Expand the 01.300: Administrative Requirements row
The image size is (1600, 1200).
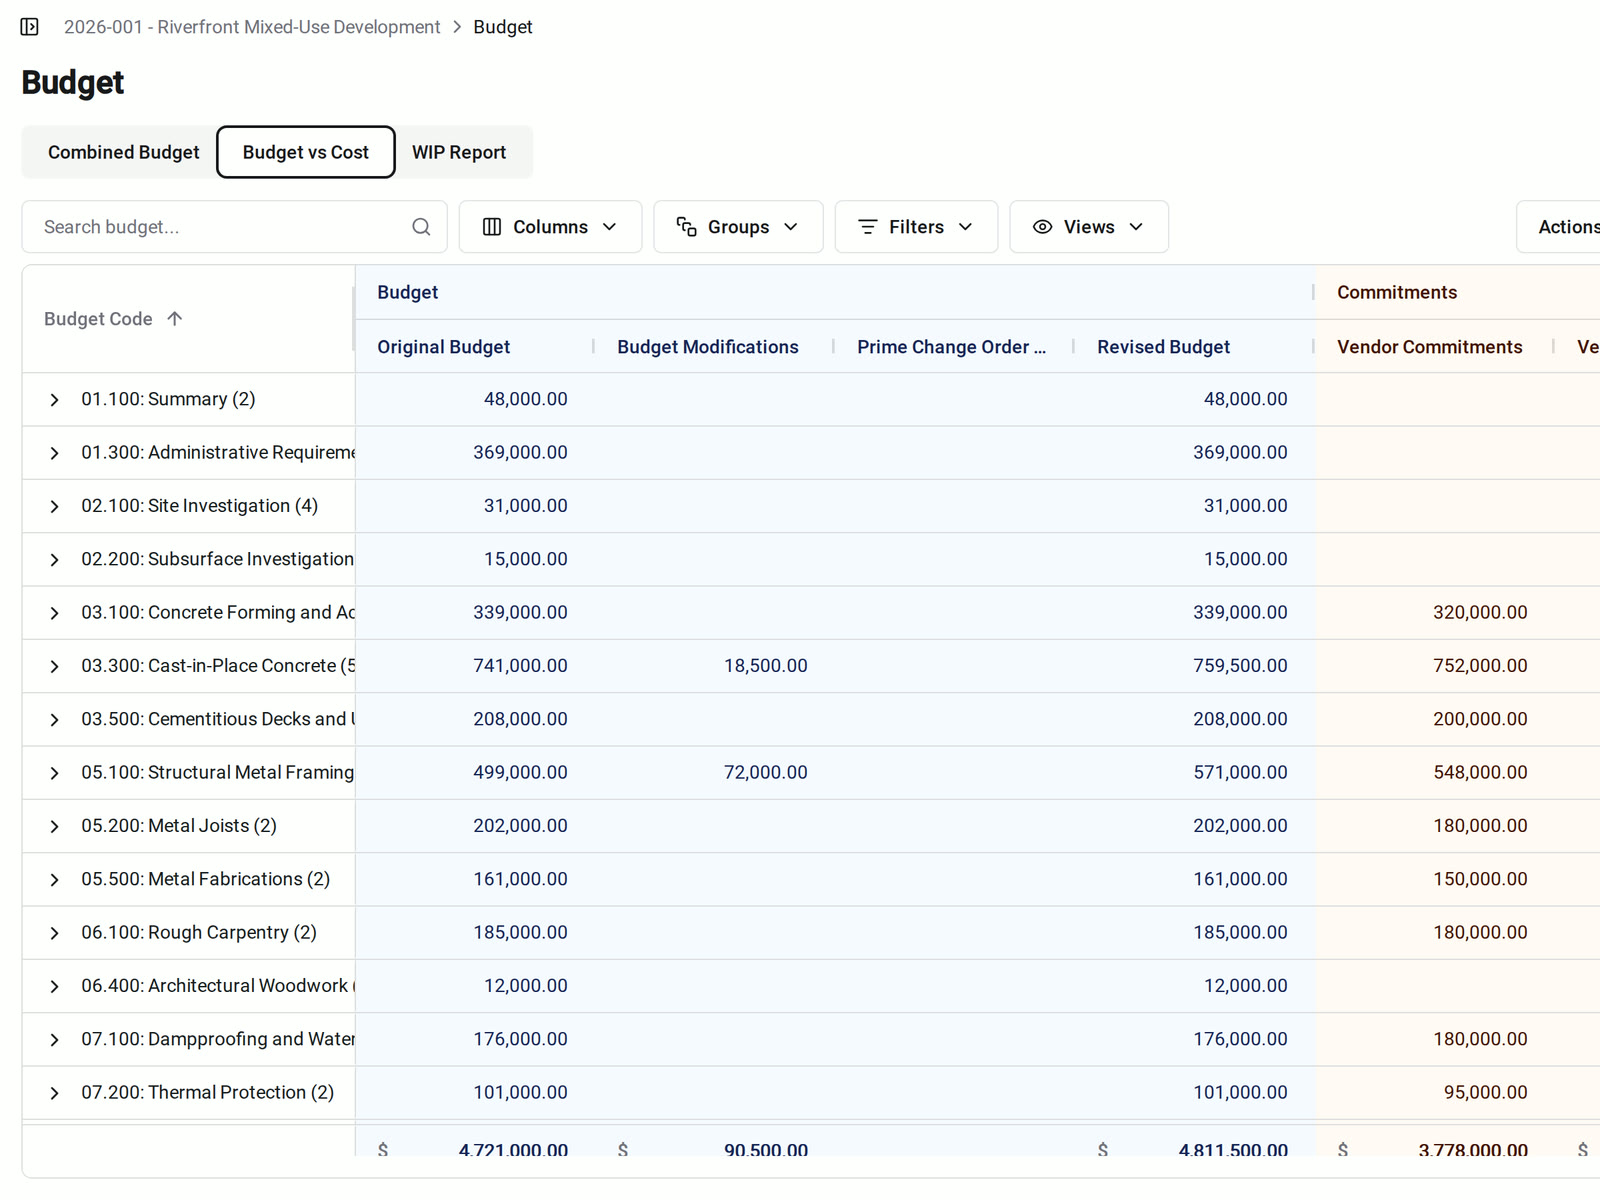pos(55,453)
